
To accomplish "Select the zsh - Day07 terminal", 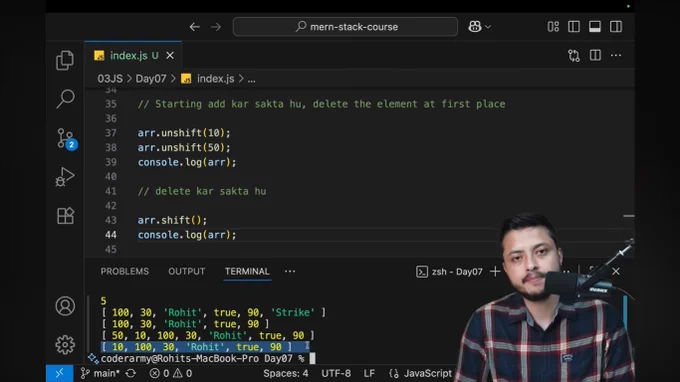I will 449,272.
